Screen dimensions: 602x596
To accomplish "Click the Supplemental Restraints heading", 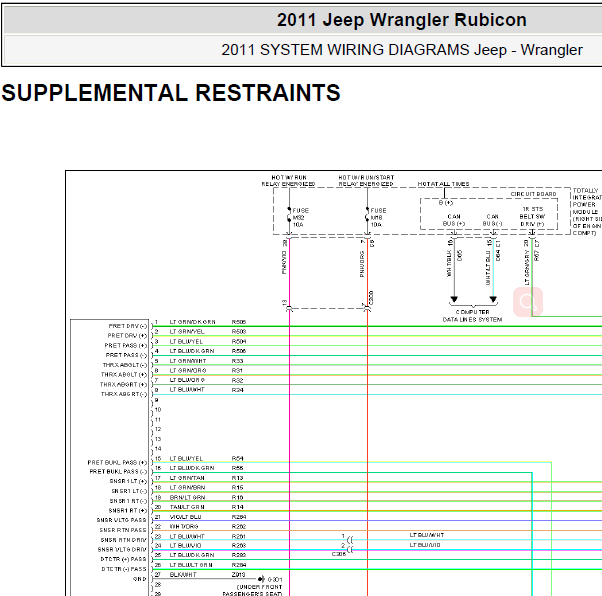I will pyautogui.click(x=171, y=93).
